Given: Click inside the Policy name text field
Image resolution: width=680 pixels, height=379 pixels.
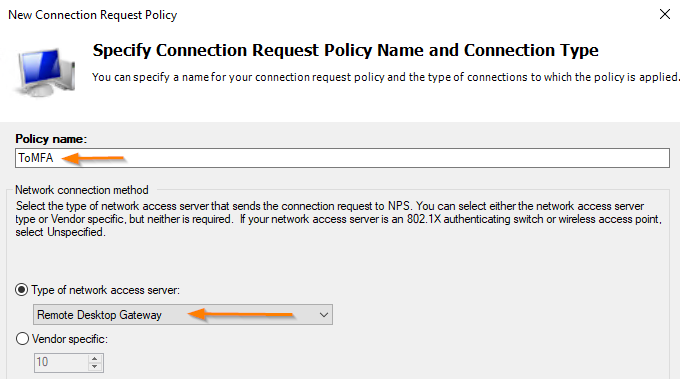Looking at the screenshot, I should (x=342, y=158).
